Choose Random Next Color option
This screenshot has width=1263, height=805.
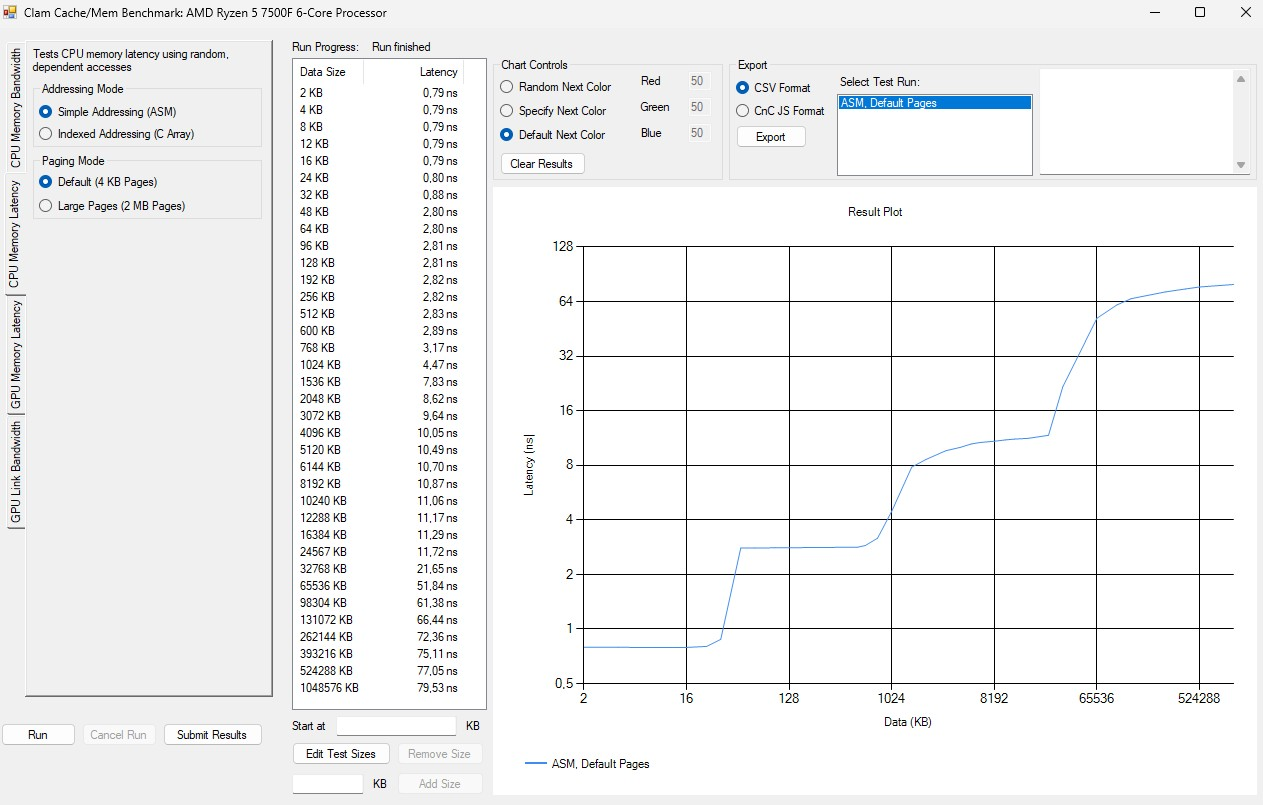point(555,87)
